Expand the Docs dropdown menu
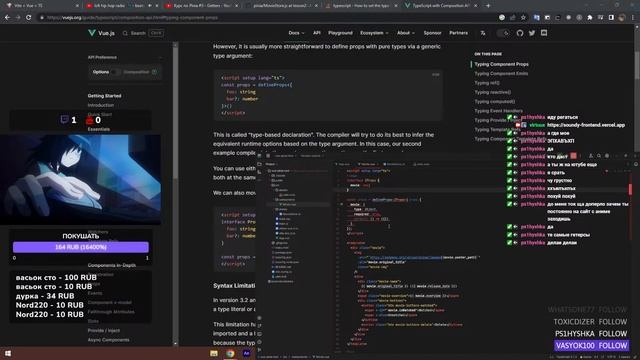Image resolution: width=640 pixels, height=360 pixels. [296, 33]
